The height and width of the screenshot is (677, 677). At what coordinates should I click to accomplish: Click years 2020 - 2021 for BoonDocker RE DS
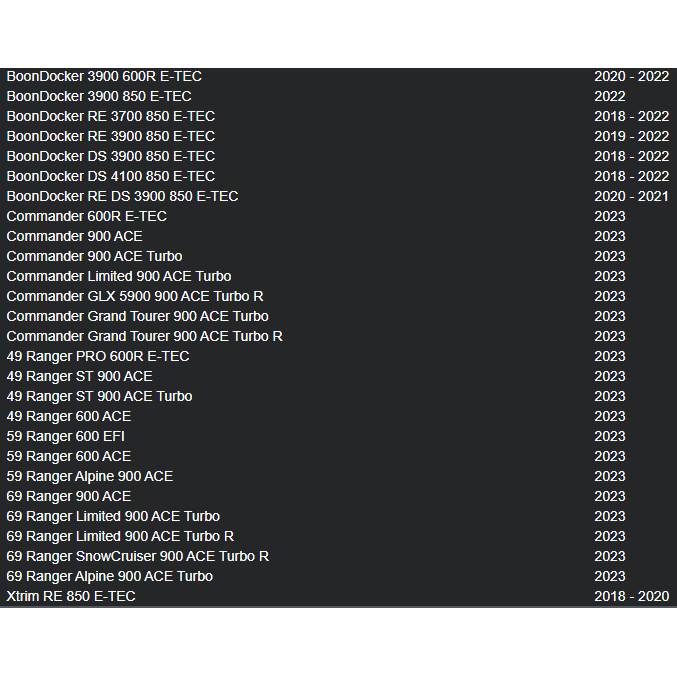coord(632,196)
